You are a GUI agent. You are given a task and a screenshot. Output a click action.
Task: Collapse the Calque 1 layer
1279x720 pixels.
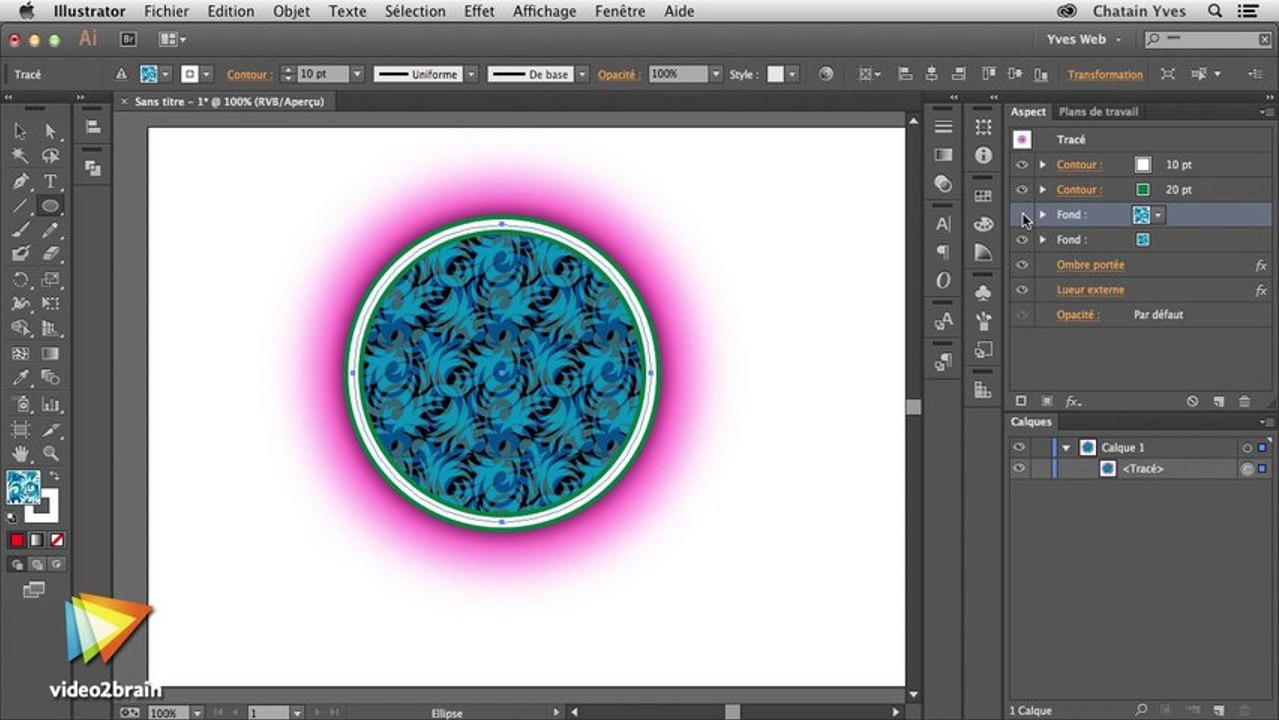tap(1066, 448)
